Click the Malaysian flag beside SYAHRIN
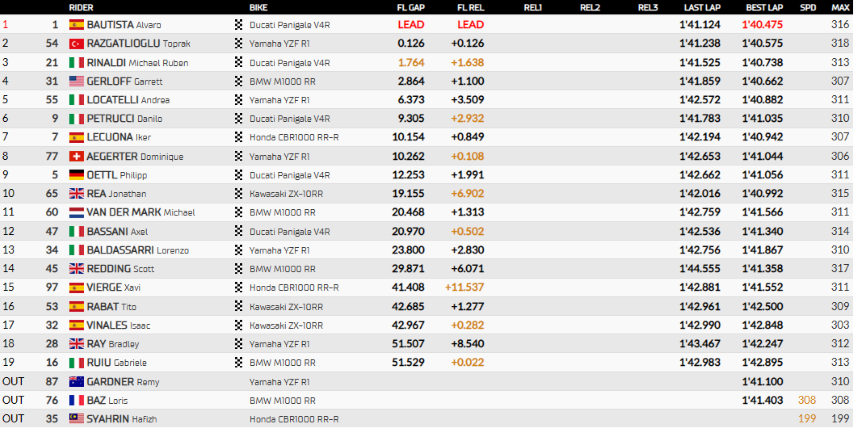854x429 pixels. [x=76, y=419]
